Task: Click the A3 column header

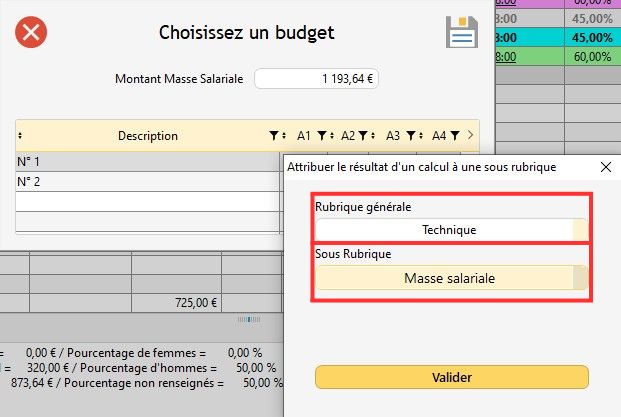Action: coord(392,135)
